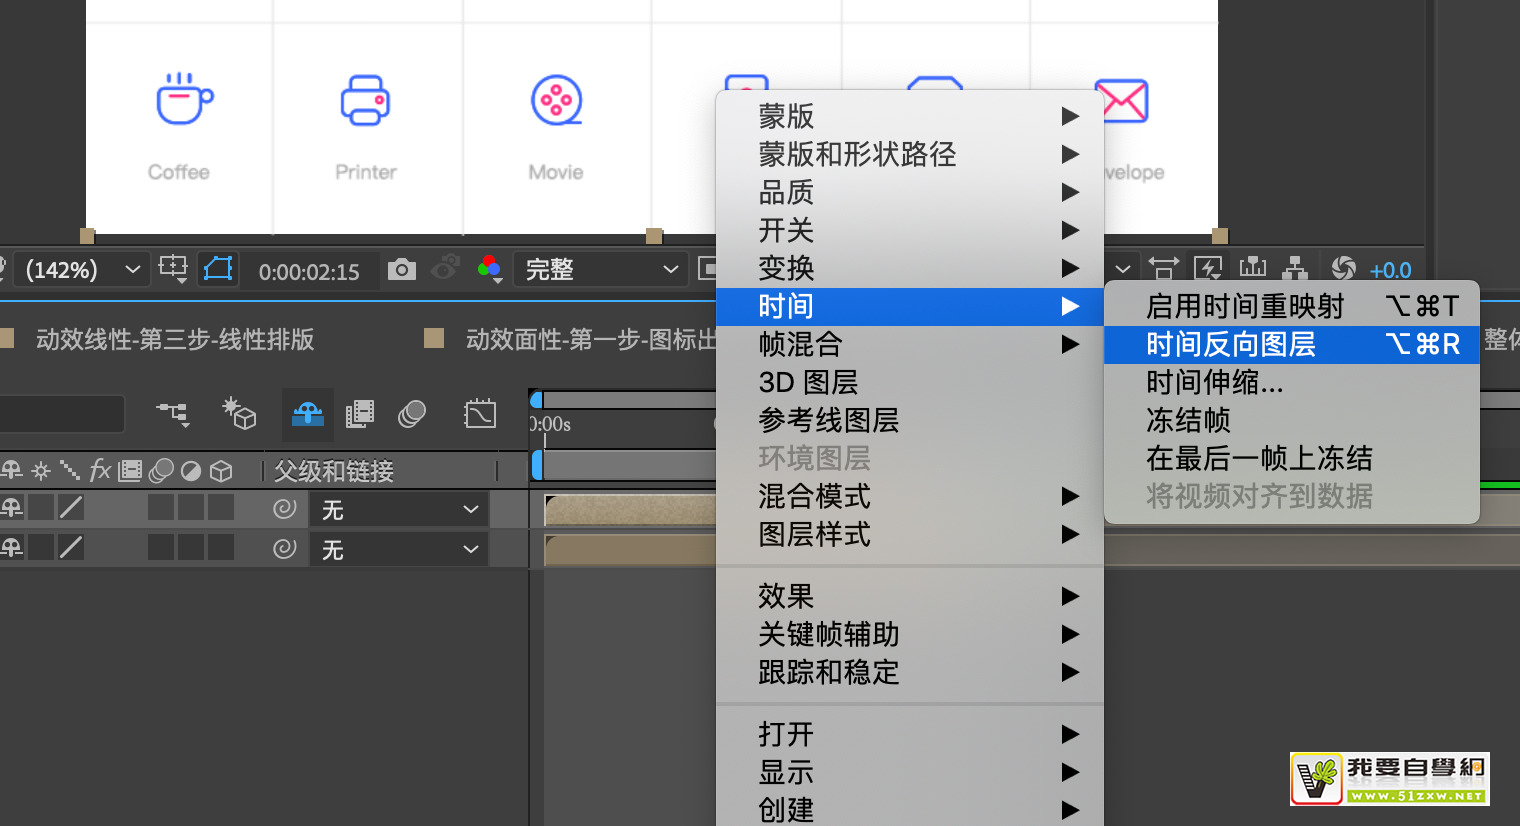Take a snapshot with the camera icon
Viewport: 1520px width, 826px height.
(402, 269)
